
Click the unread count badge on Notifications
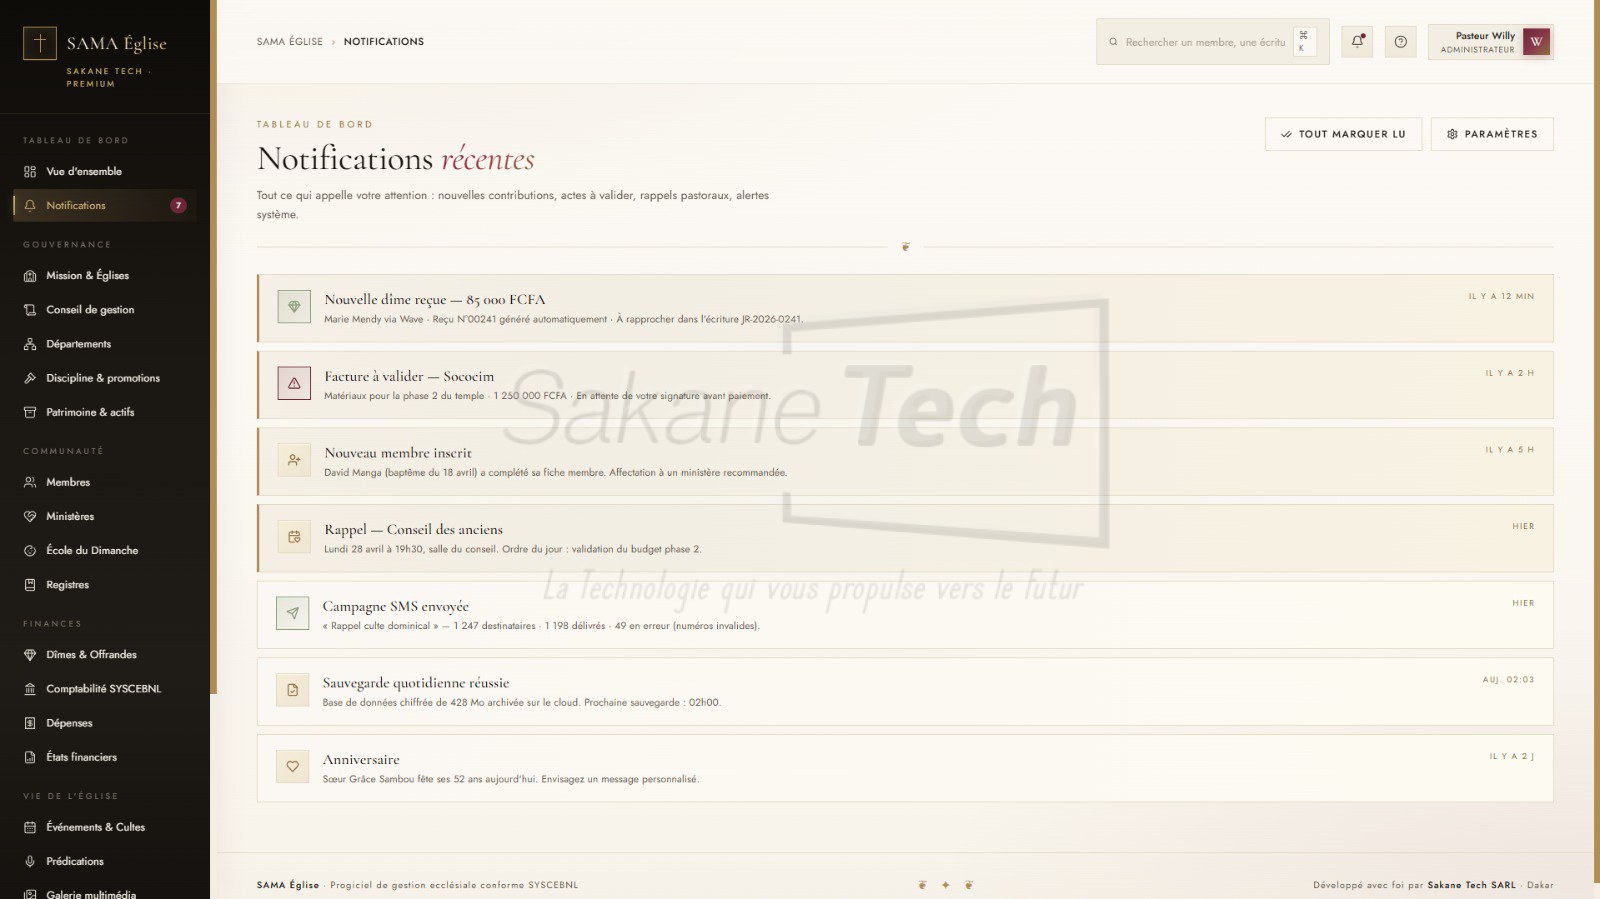point(178,205)
